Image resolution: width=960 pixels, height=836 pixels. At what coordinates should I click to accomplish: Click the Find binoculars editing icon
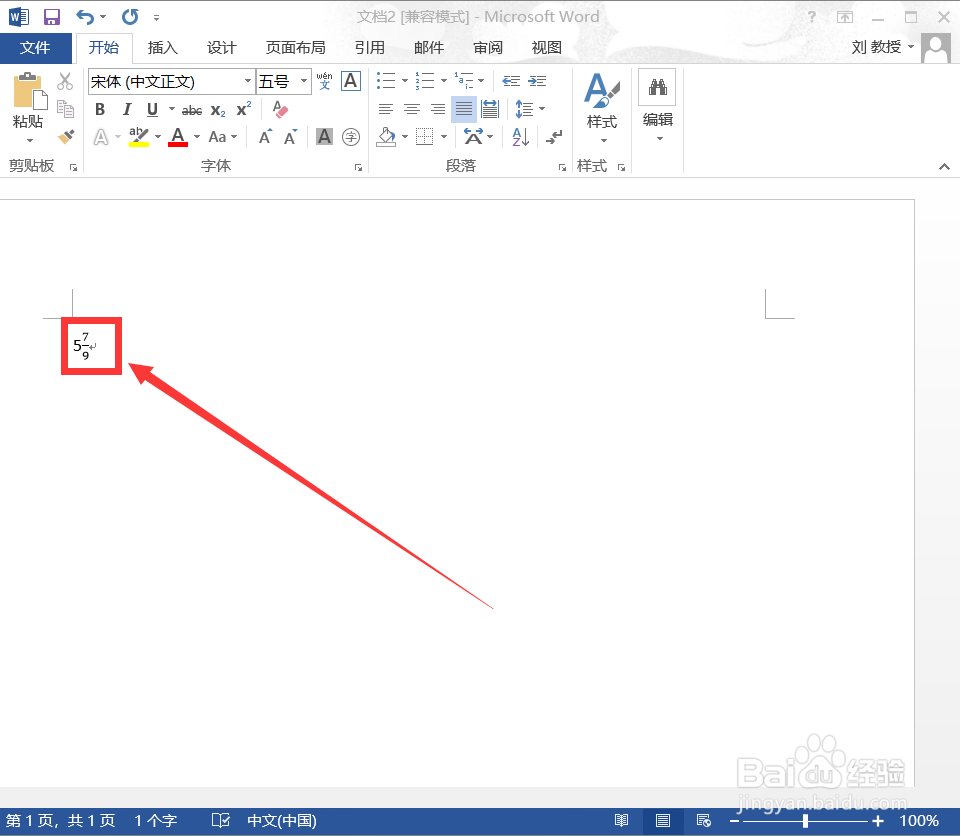pos(658,87)
